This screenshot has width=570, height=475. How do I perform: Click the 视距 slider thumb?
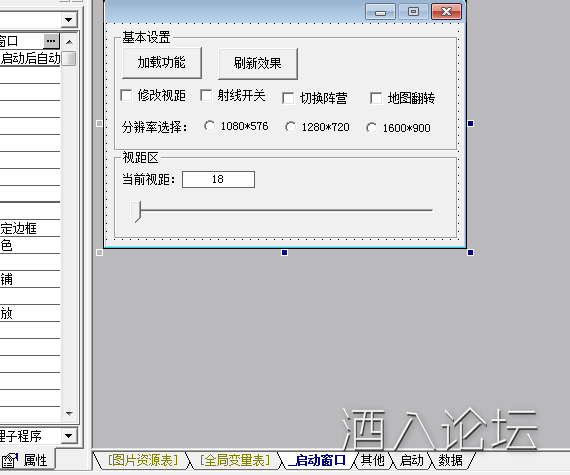coord(136,211)
